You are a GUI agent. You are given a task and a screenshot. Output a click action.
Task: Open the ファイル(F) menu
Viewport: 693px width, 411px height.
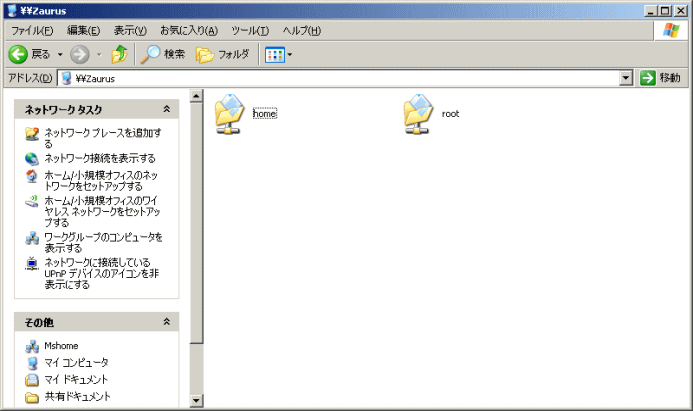tap(32, 30)
